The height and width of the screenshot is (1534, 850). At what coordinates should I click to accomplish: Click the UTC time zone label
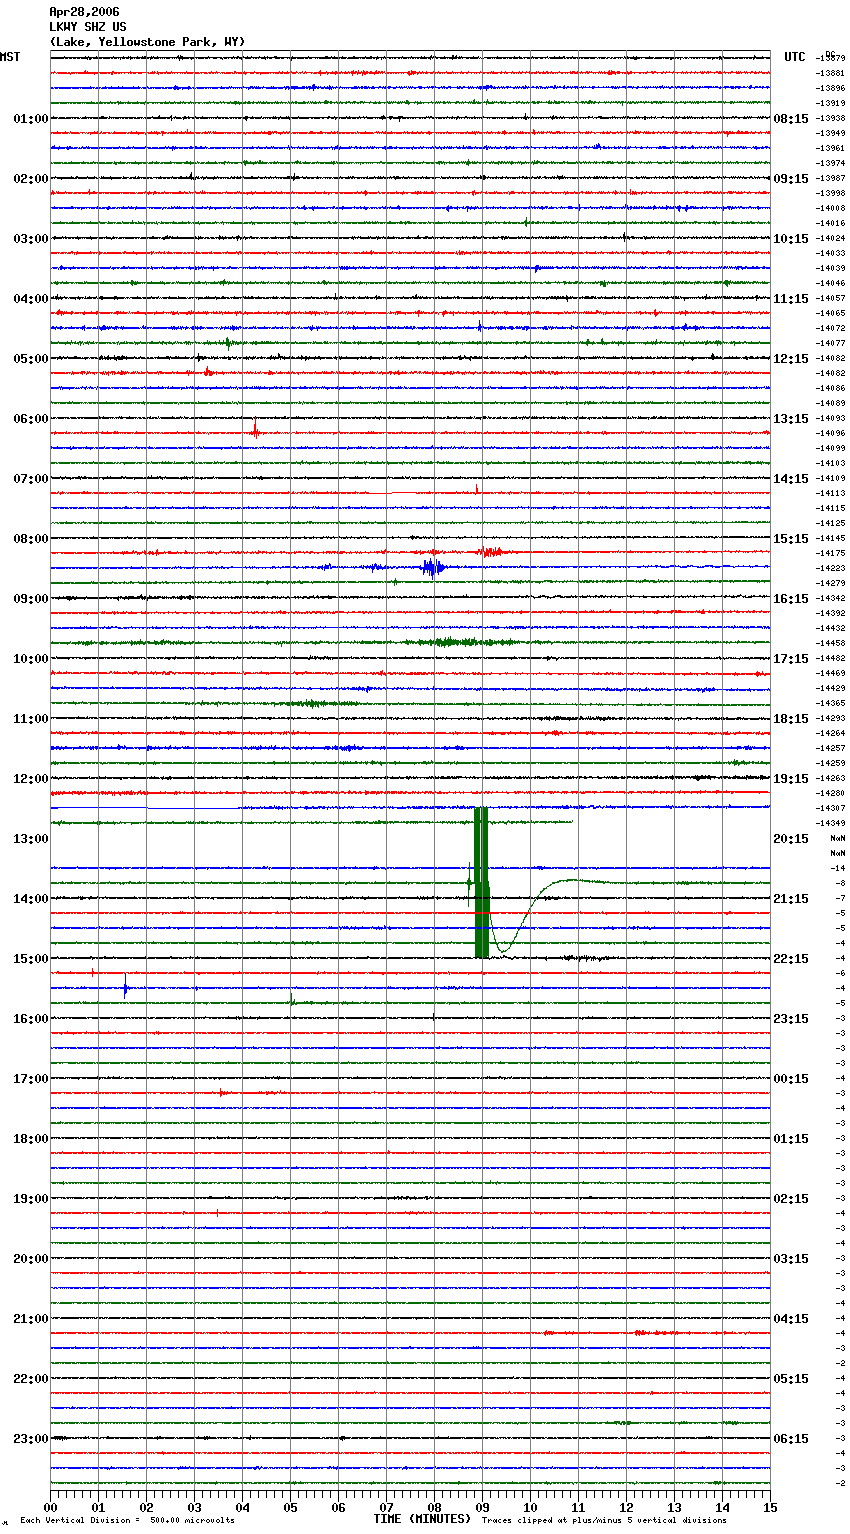[x=795, y=57]
